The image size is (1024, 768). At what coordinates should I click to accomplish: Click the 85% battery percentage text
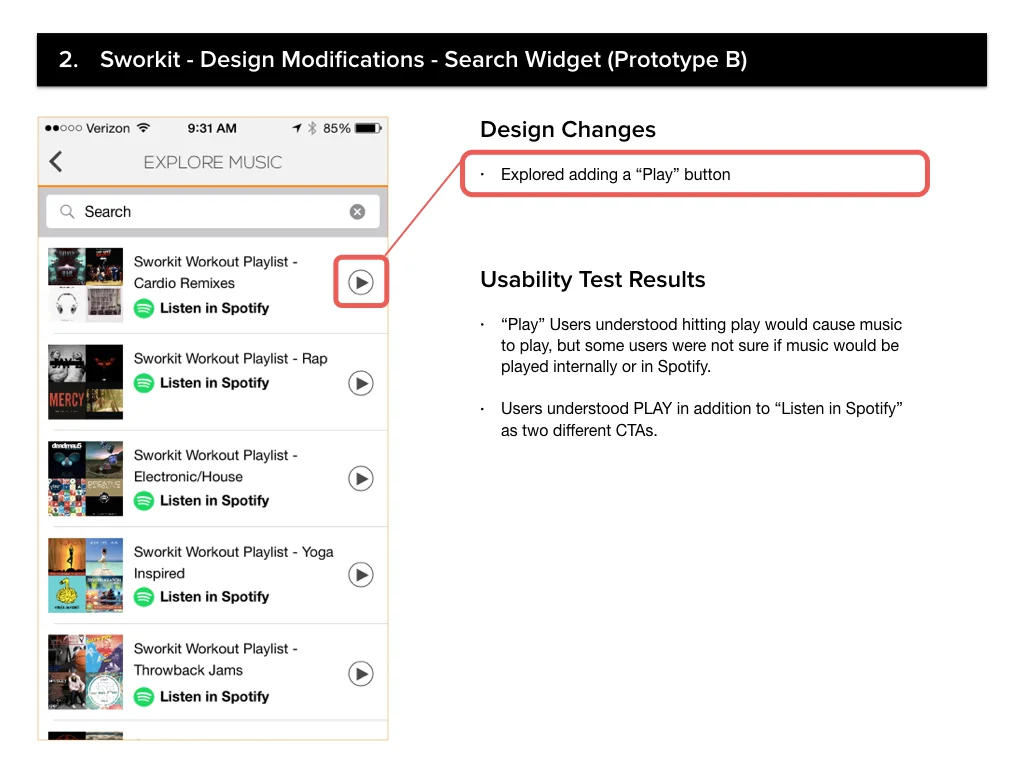(336, 128)
